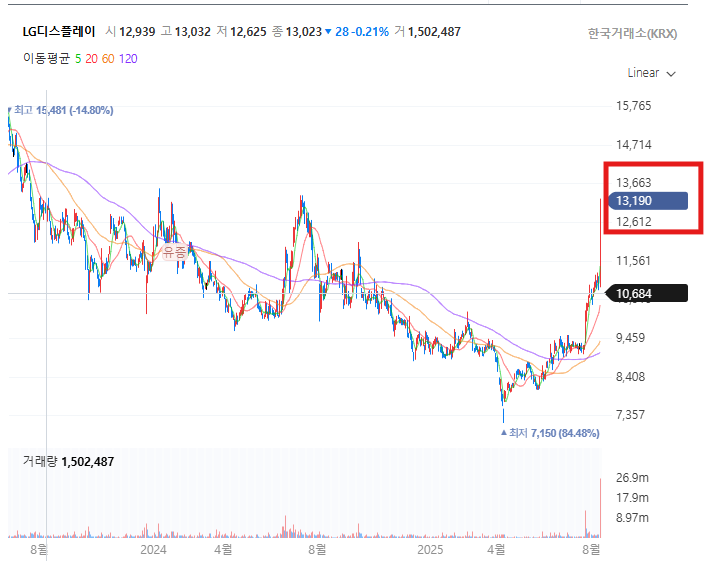704x561 pixels.
Task: Click the 이동평균 indicator label
Action: click(x=47, y=59)
